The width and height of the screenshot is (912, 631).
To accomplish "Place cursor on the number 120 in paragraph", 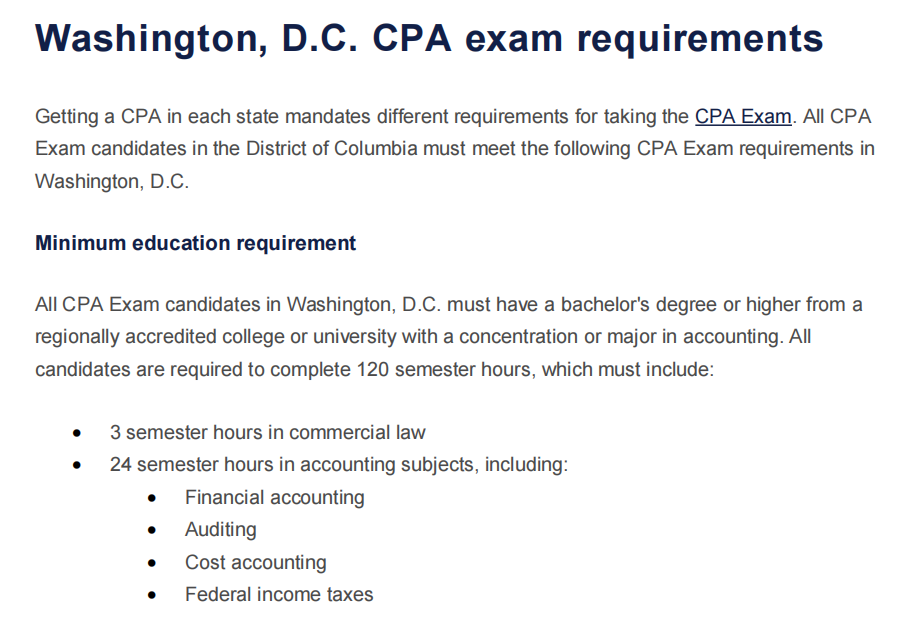I will 372,369.
